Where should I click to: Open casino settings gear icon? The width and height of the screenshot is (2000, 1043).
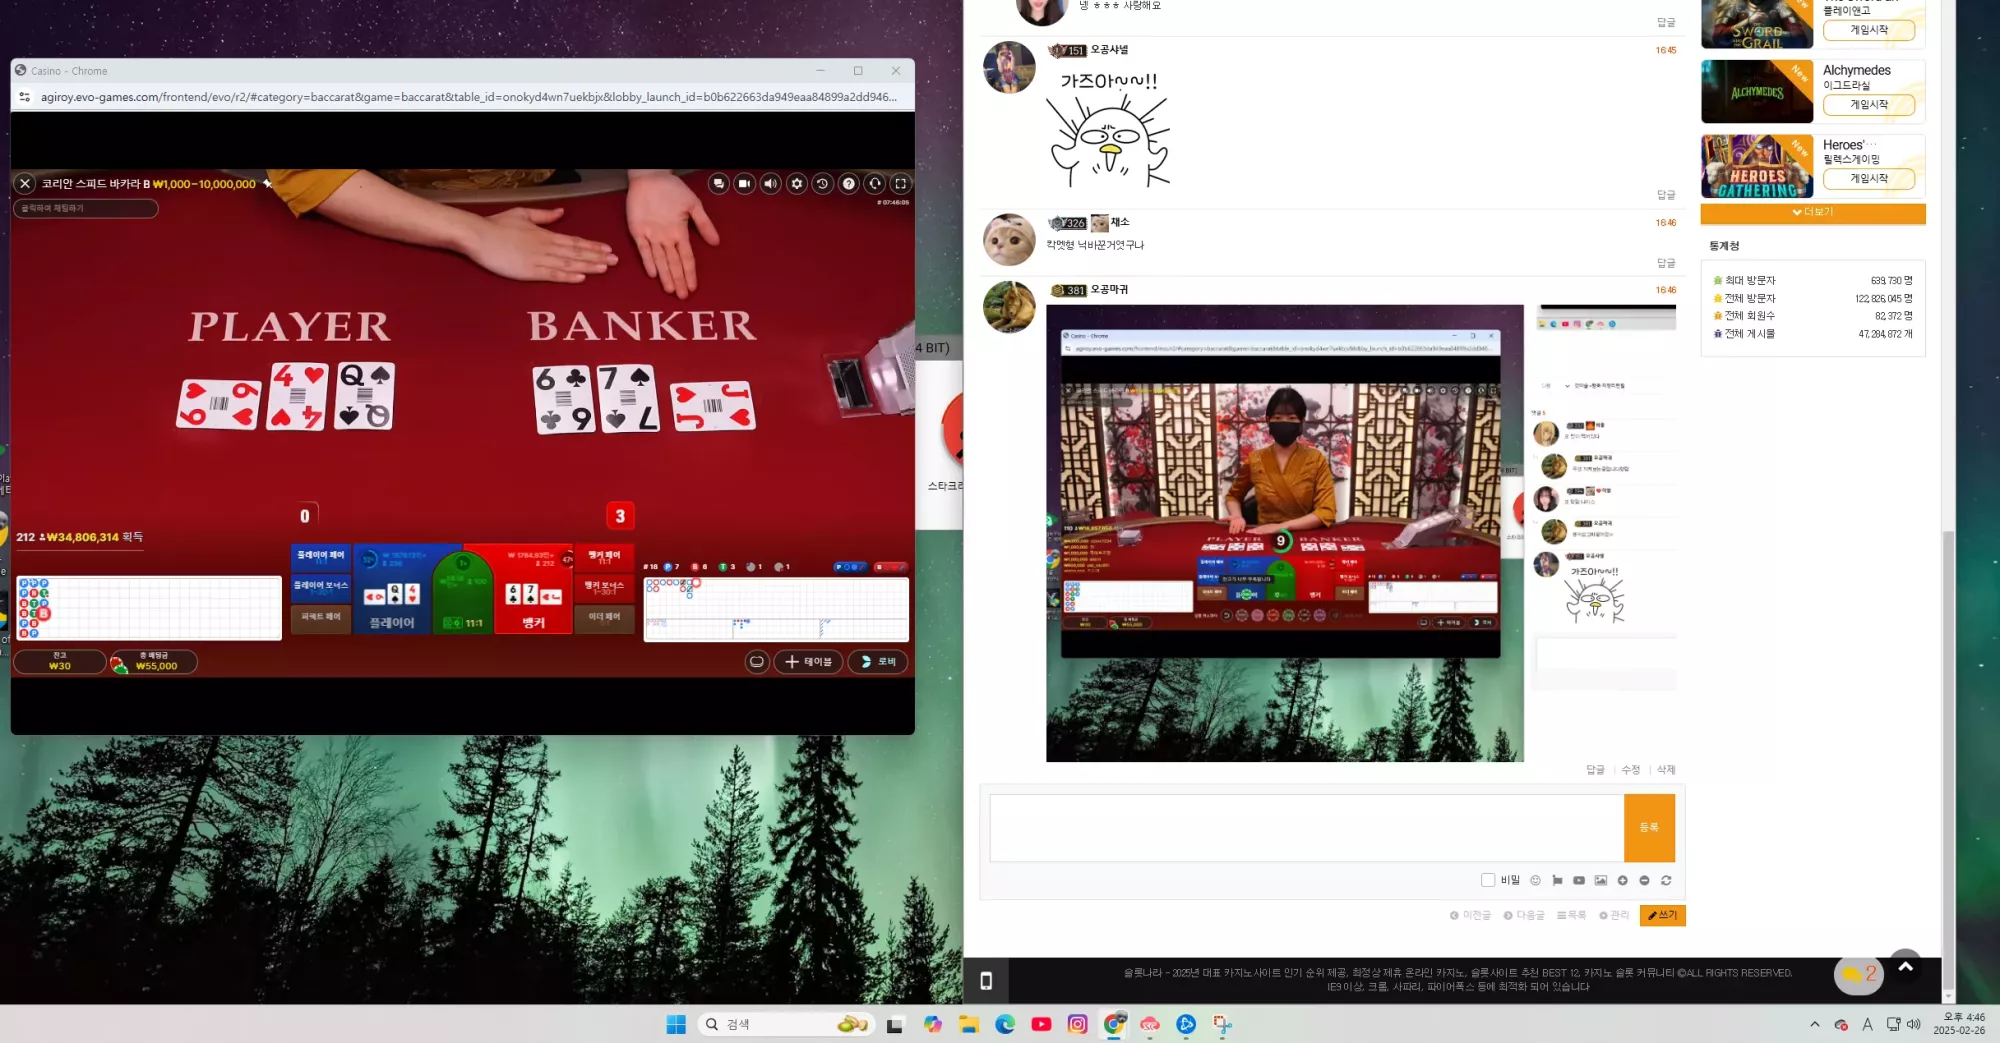point(797,184)
